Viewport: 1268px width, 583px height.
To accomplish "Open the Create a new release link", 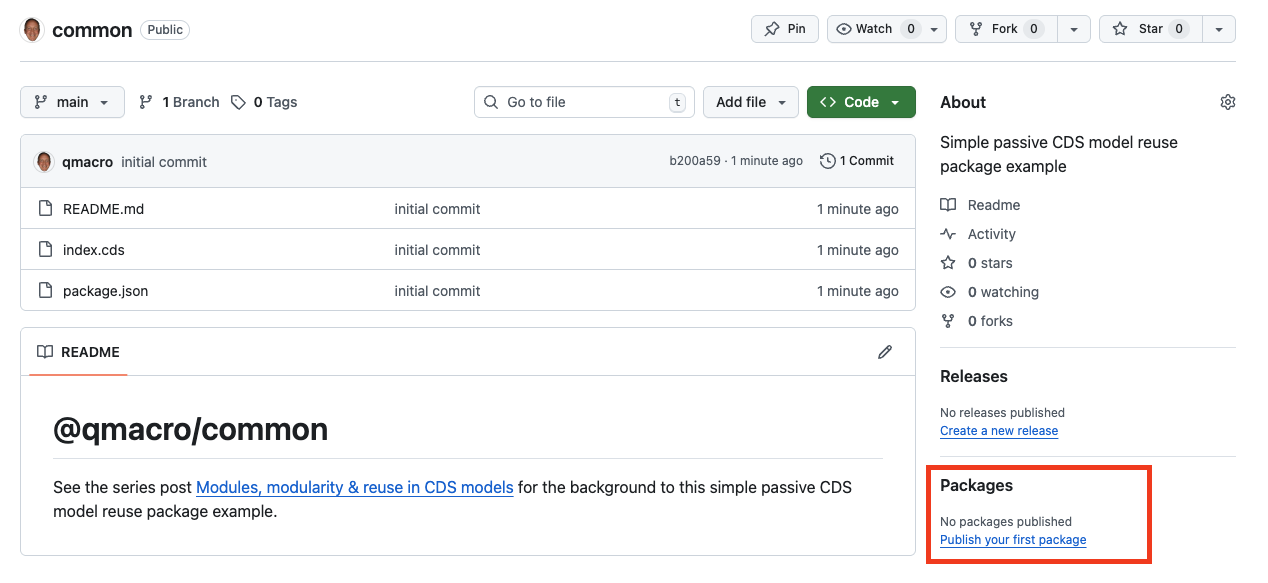I will 998,430.
